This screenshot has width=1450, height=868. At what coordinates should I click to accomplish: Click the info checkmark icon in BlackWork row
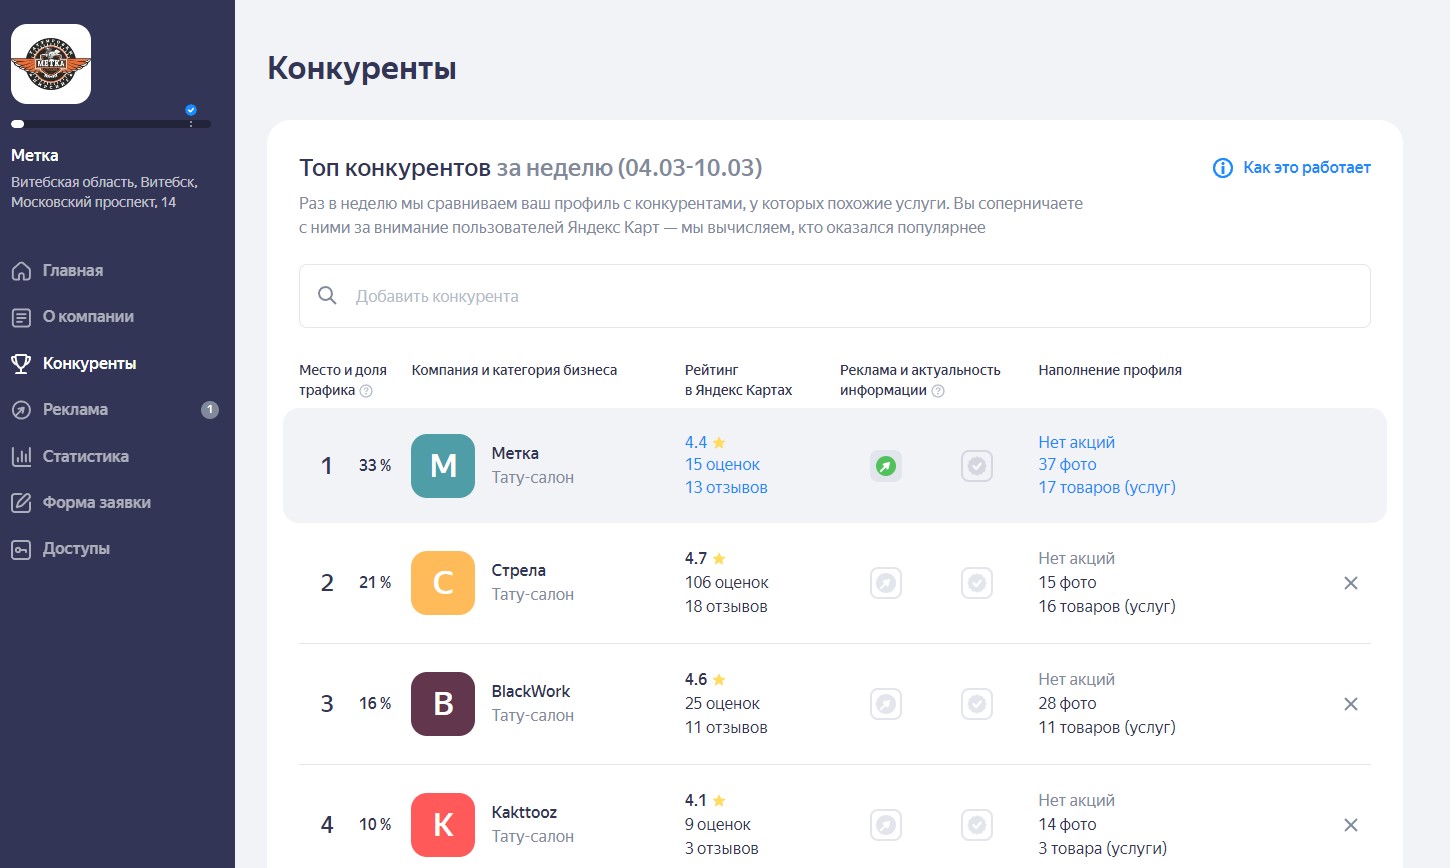point(977,704)
